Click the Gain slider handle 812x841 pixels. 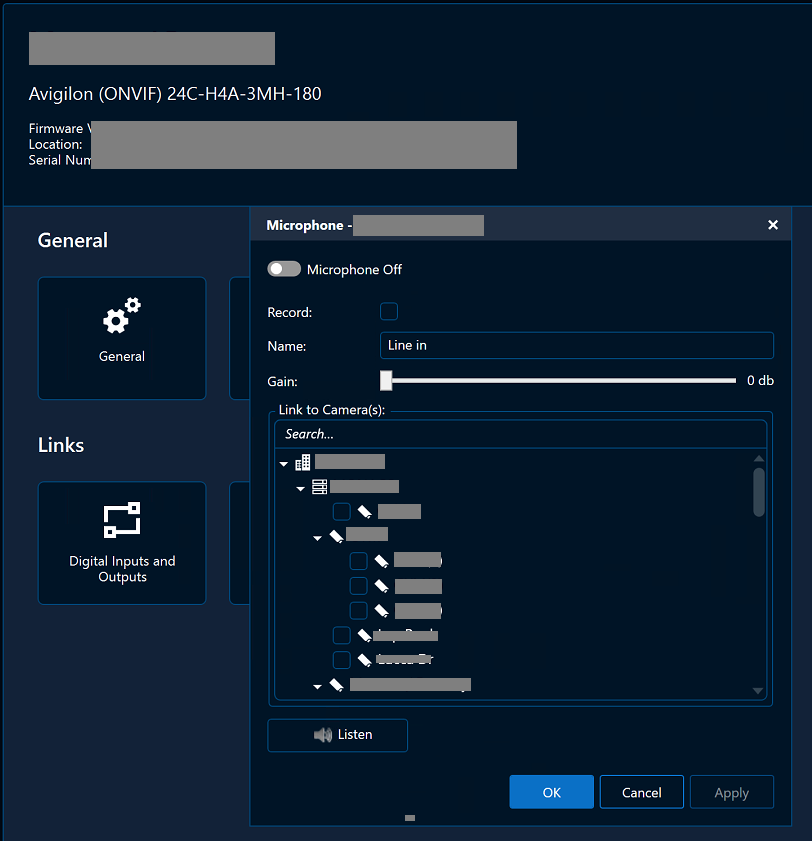tap(386, 380)
